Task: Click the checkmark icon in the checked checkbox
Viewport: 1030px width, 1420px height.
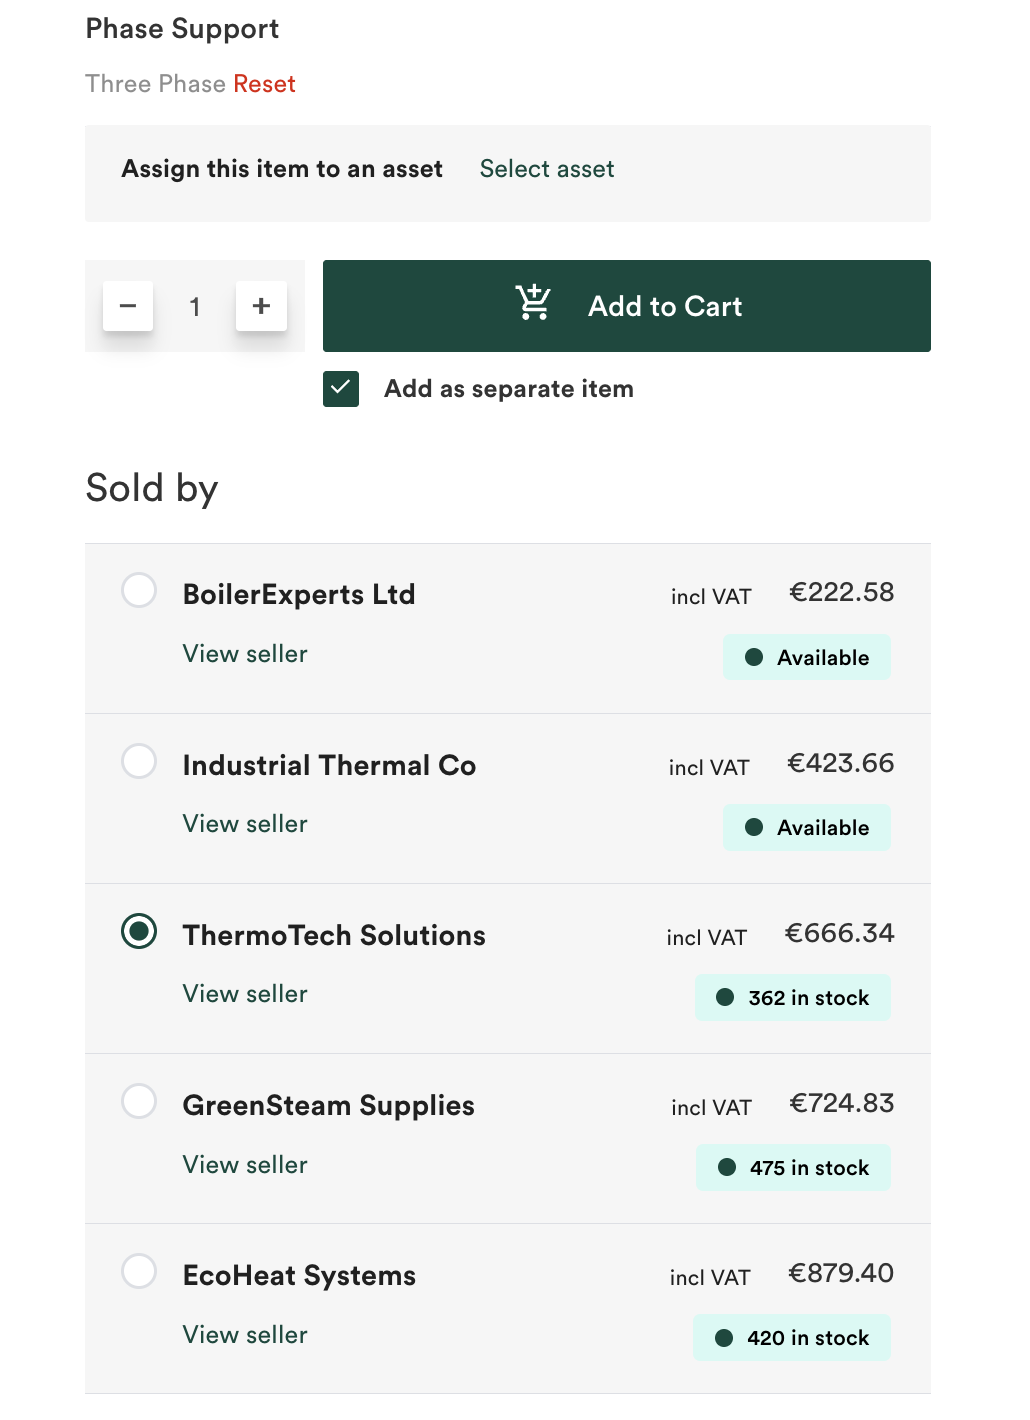Action: click(x=340, y=389)
